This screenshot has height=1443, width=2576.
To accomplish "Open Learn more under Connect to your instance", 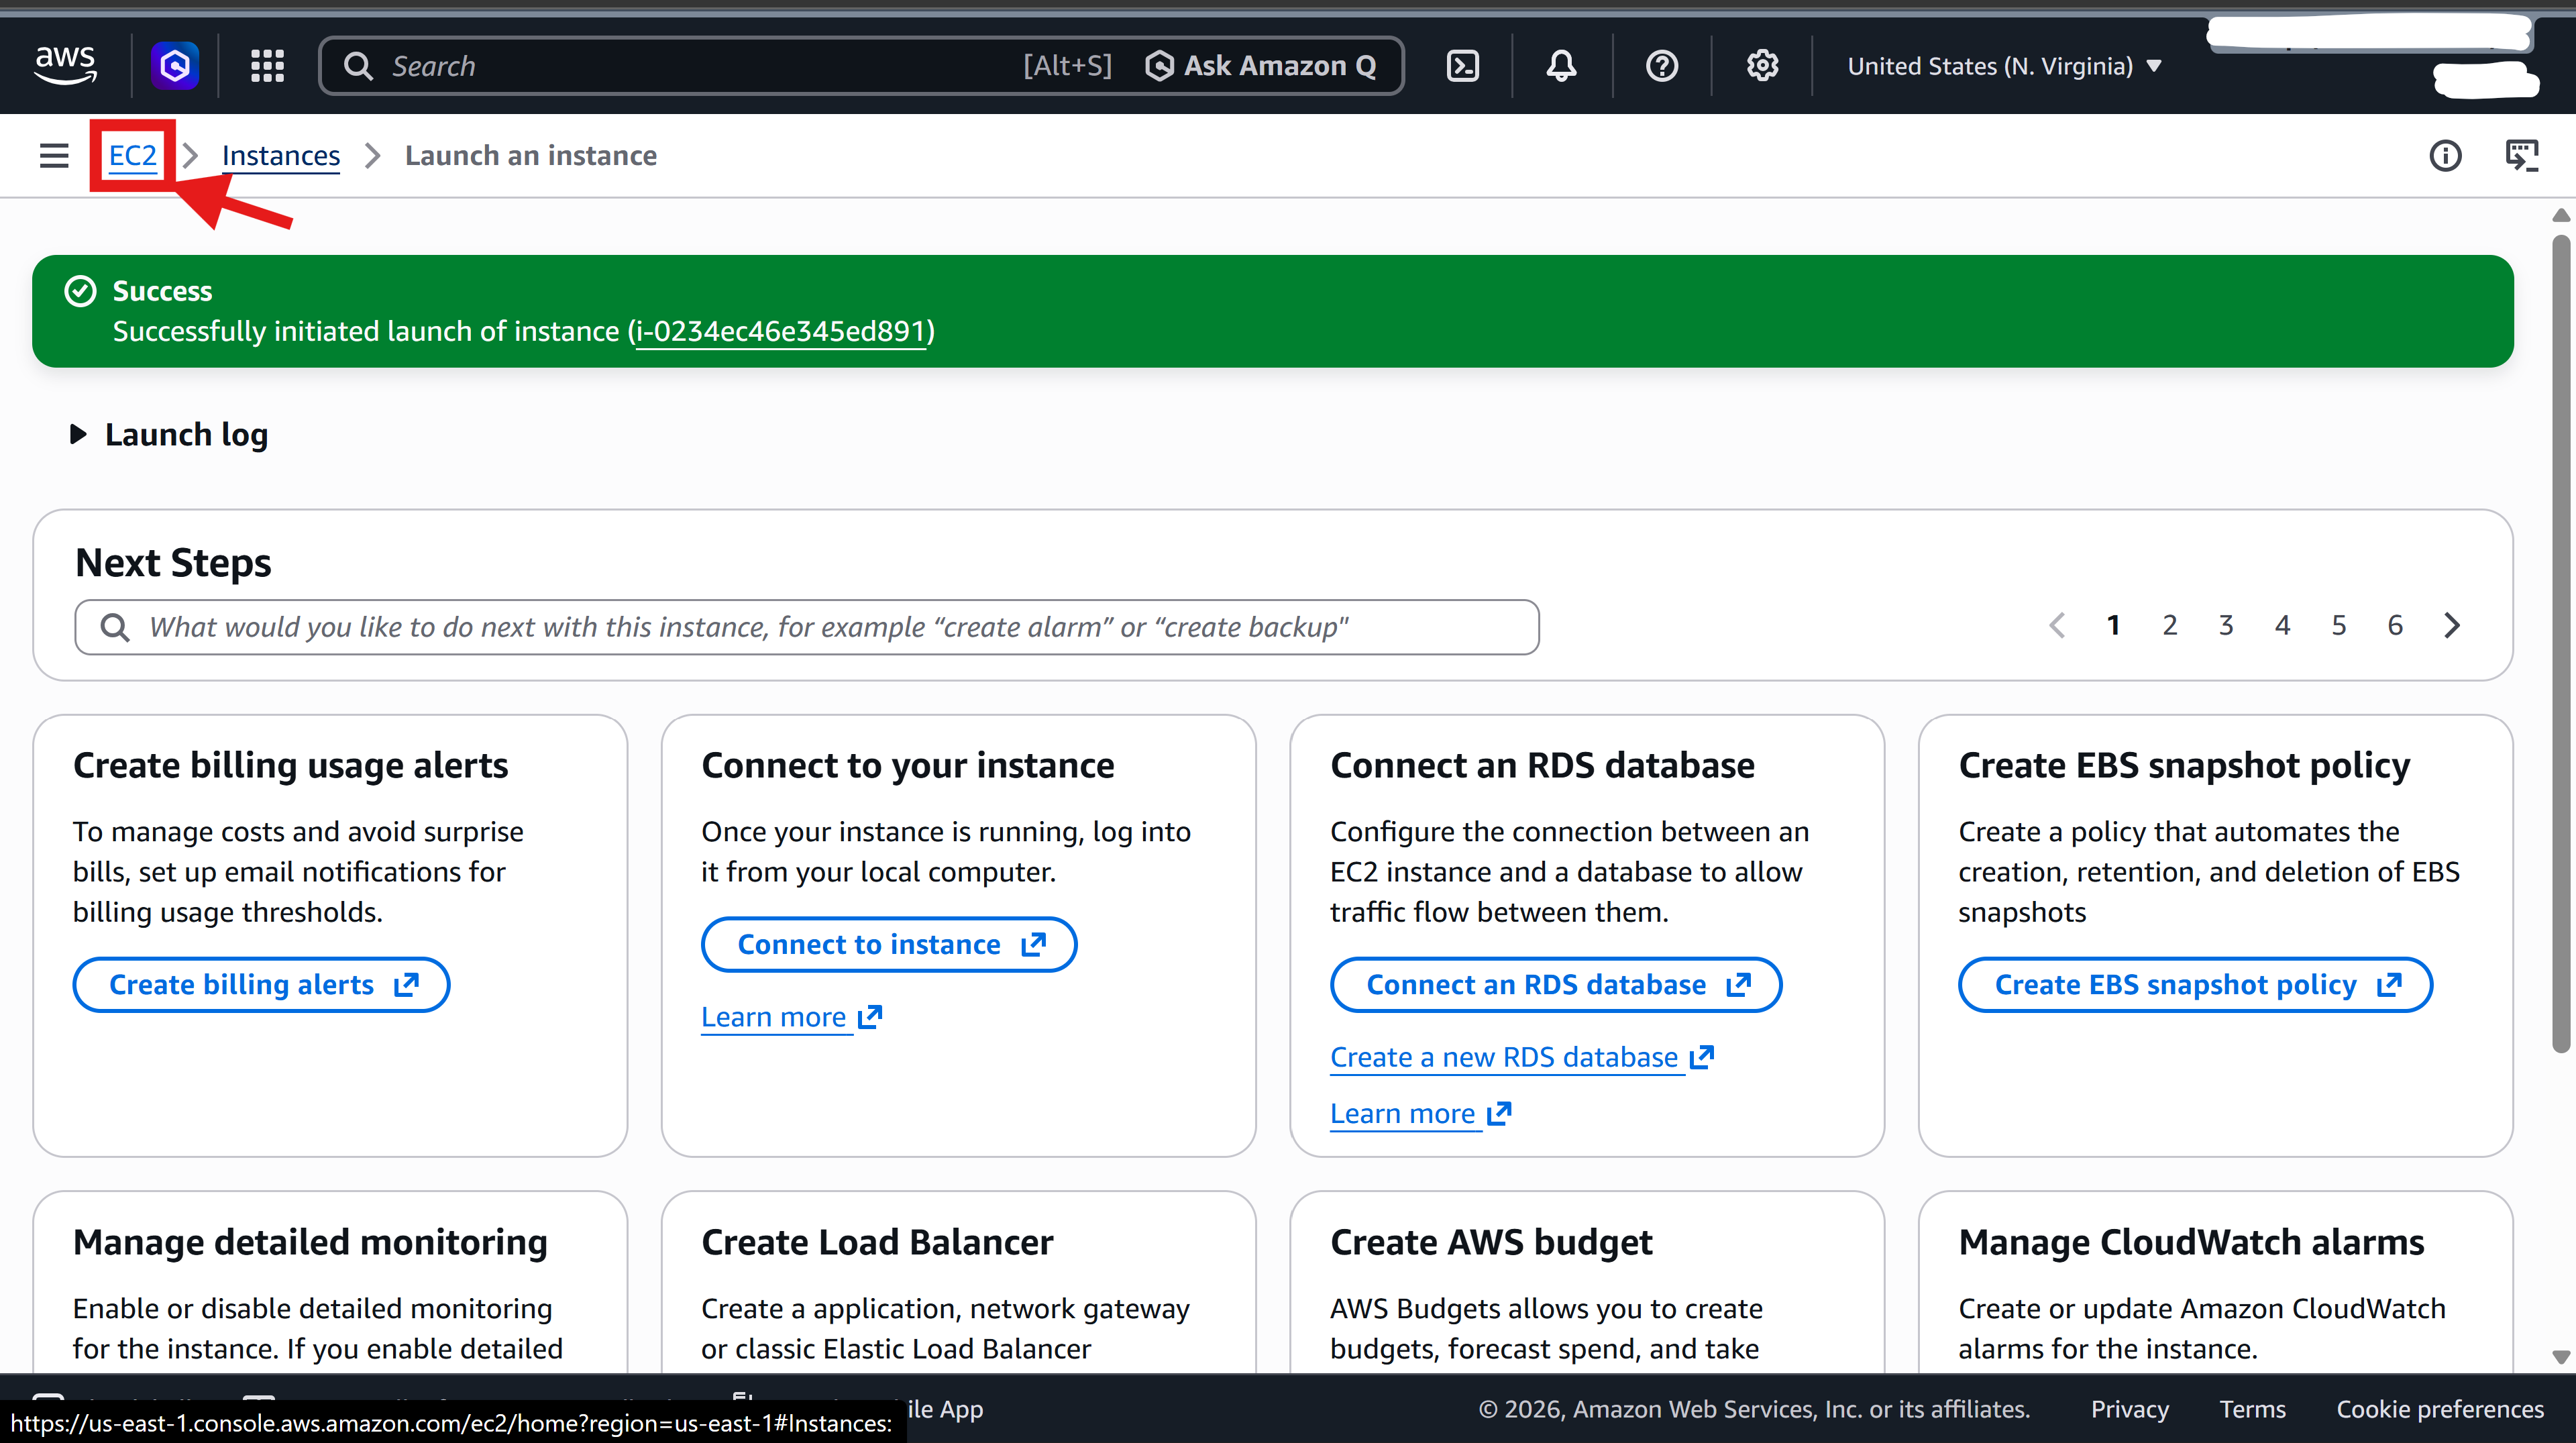I will (791, 1017).
